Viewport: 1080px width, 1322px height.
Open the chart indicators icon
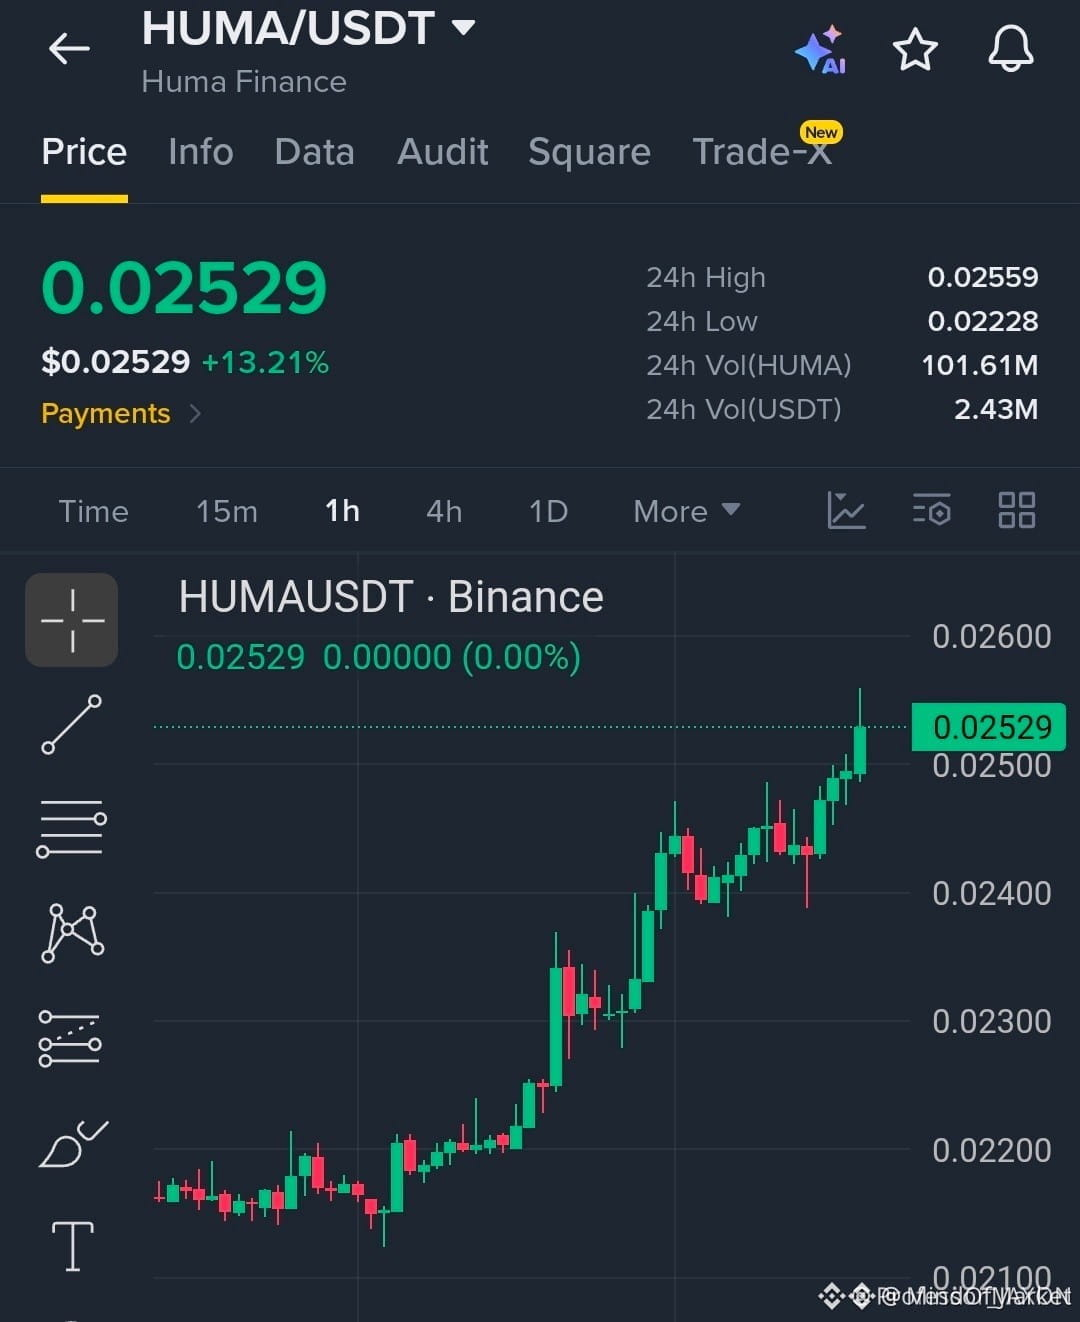[x=846, y=510]
